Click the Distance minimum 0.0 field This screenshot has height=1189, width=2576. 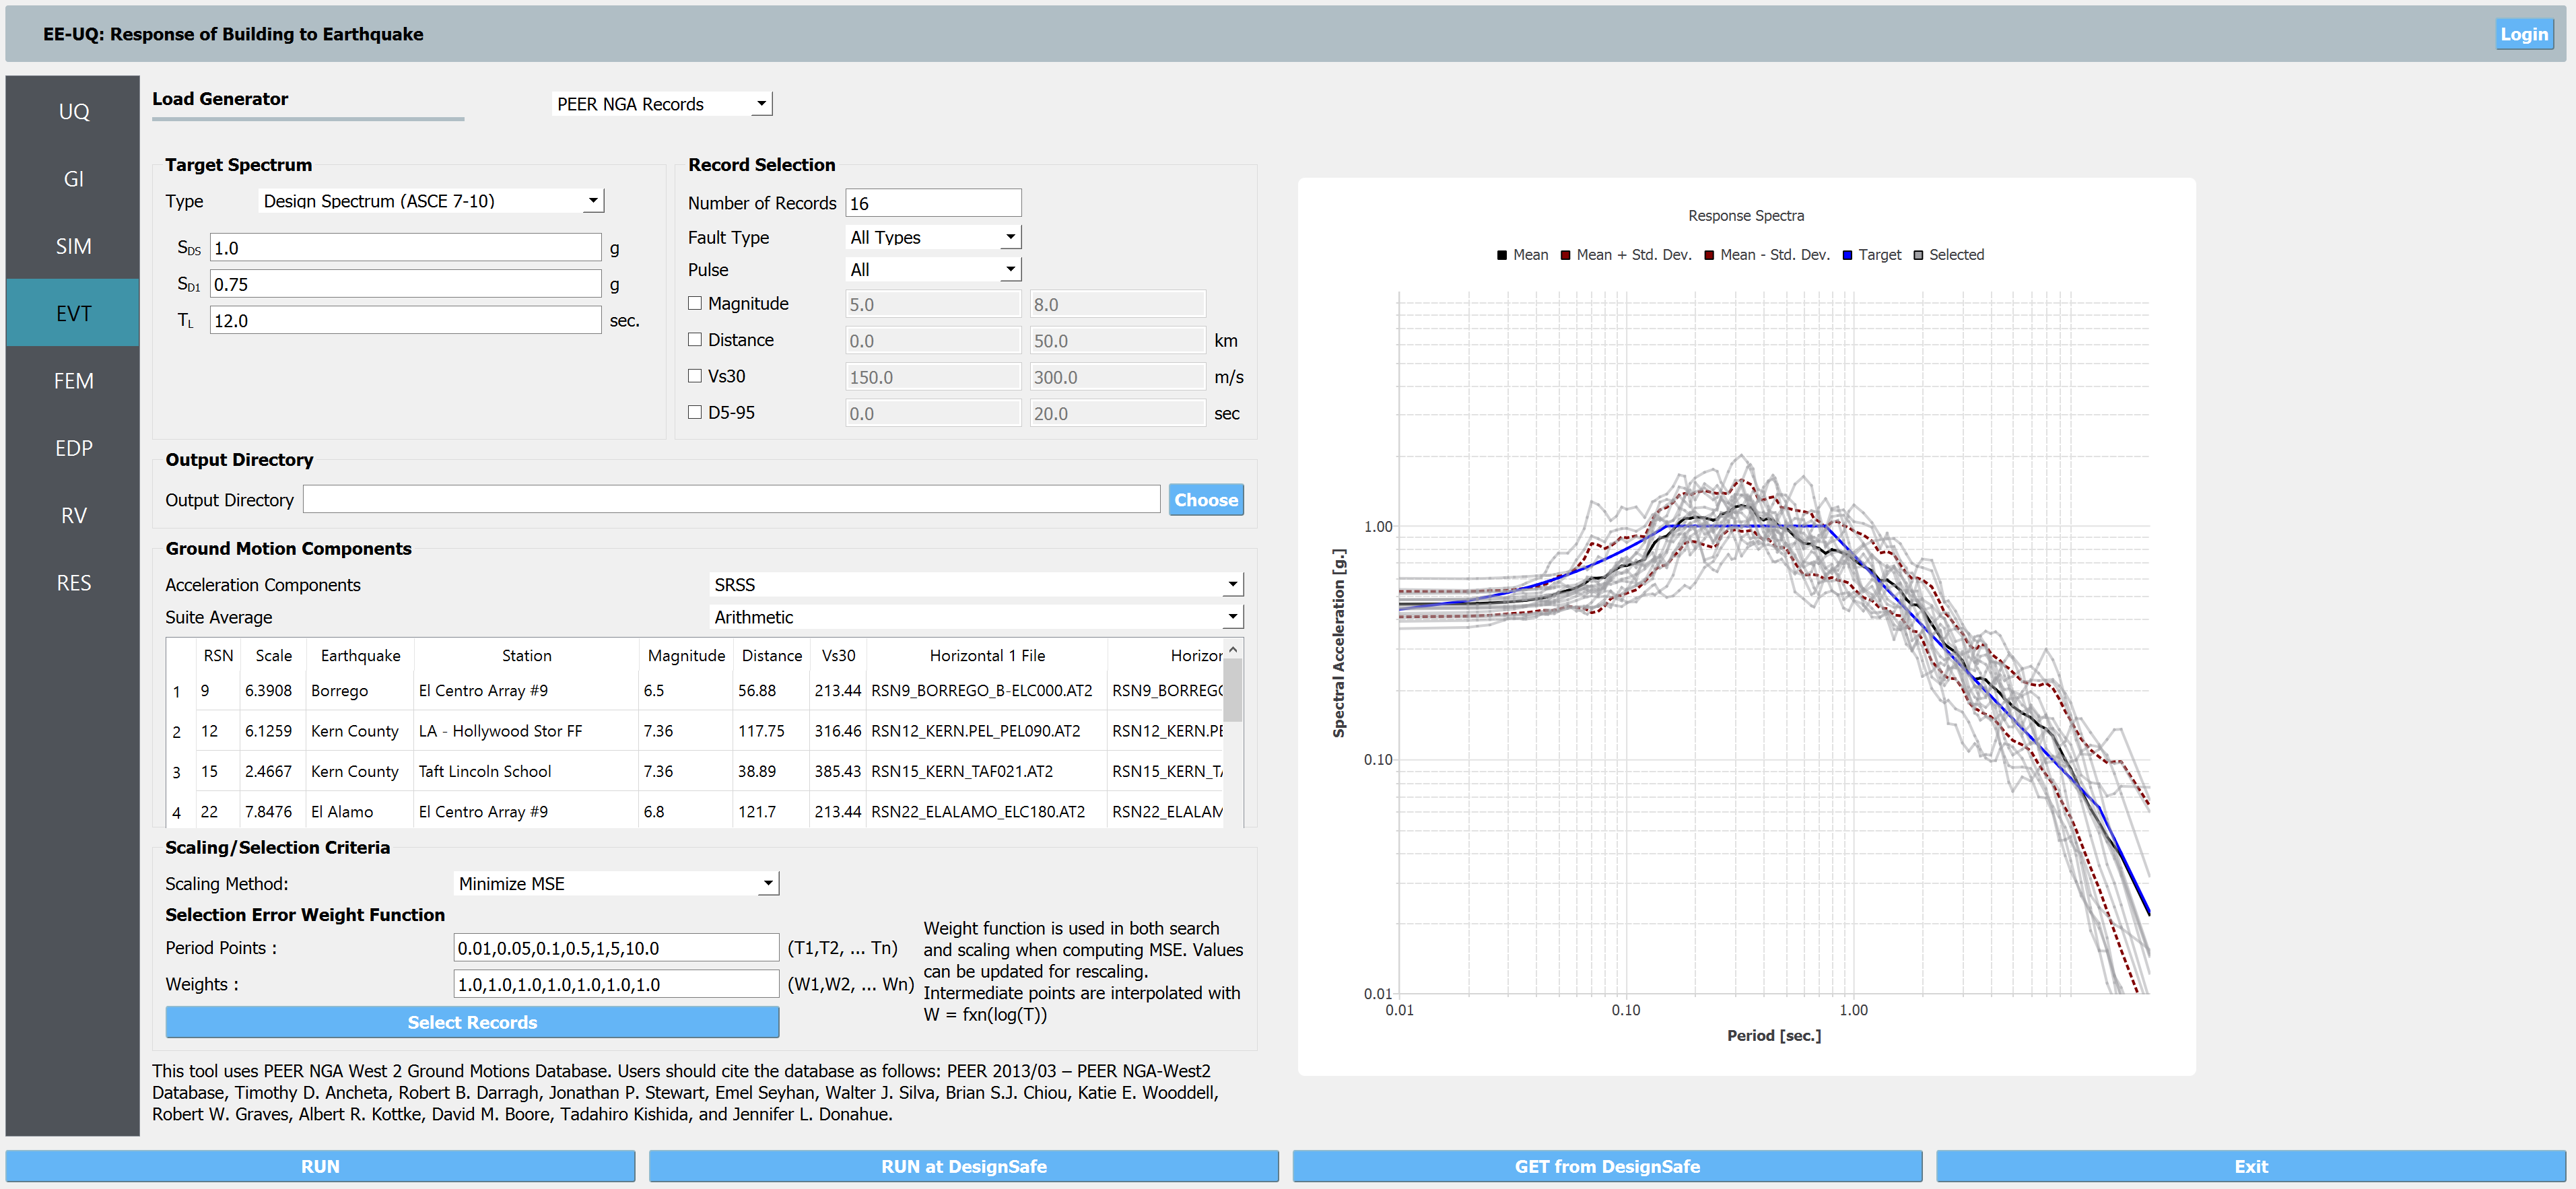click(933, 341)
